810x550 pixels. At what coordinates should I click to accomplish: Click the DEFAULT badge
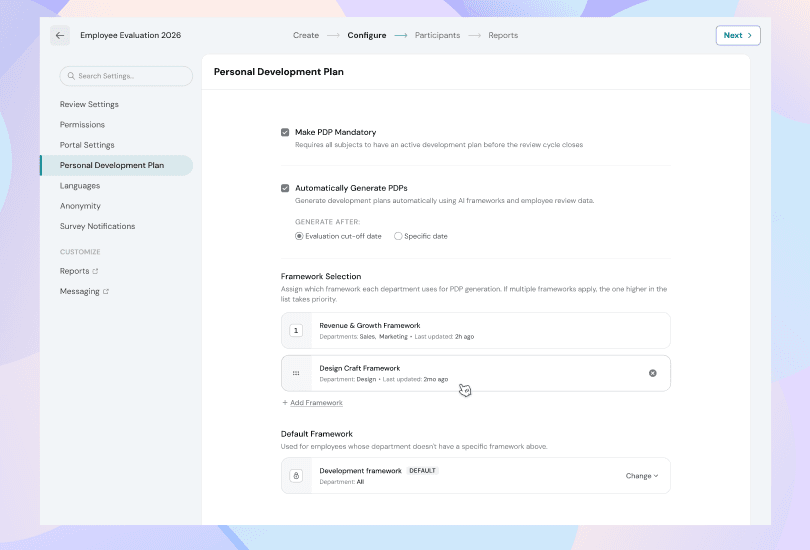click(422, 470)
